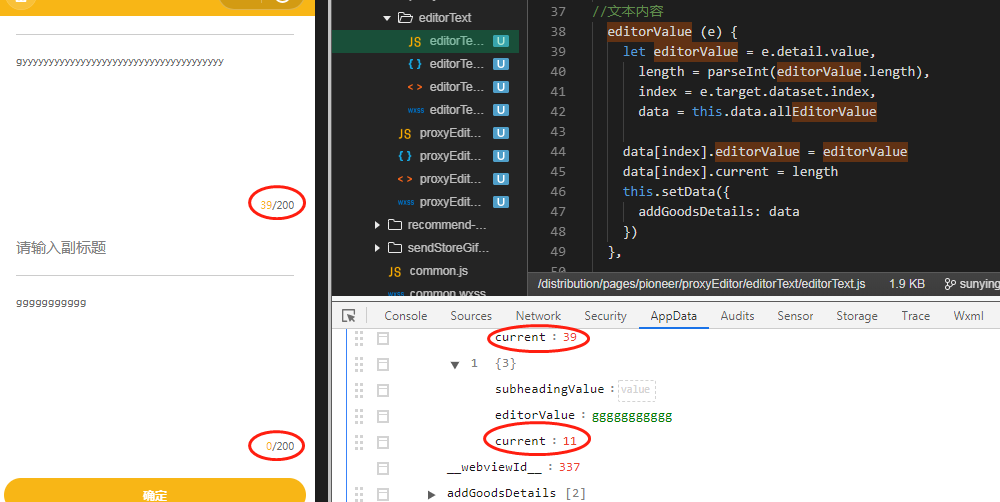The image size is (1000, 502).
Task: Click the sendStoreGif folder icon
Action: (395, 247)
